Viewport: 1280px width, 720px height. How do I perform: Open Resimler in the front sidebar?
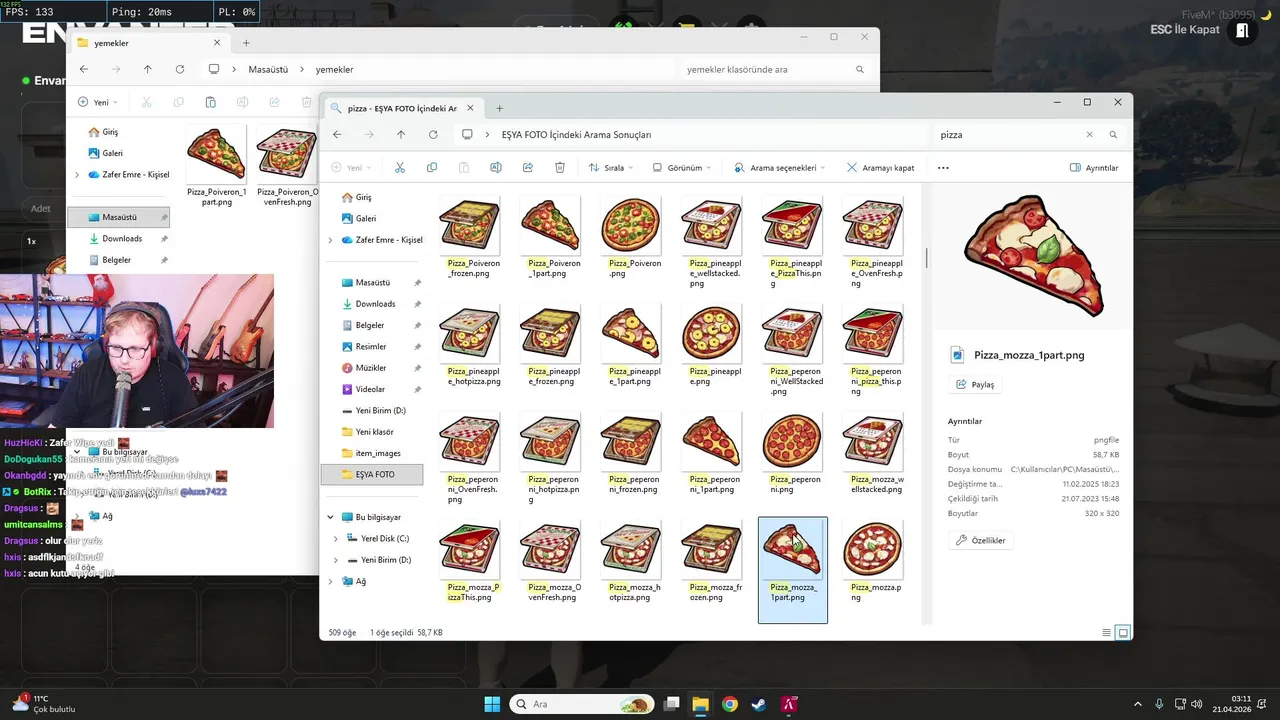(371, 346)
